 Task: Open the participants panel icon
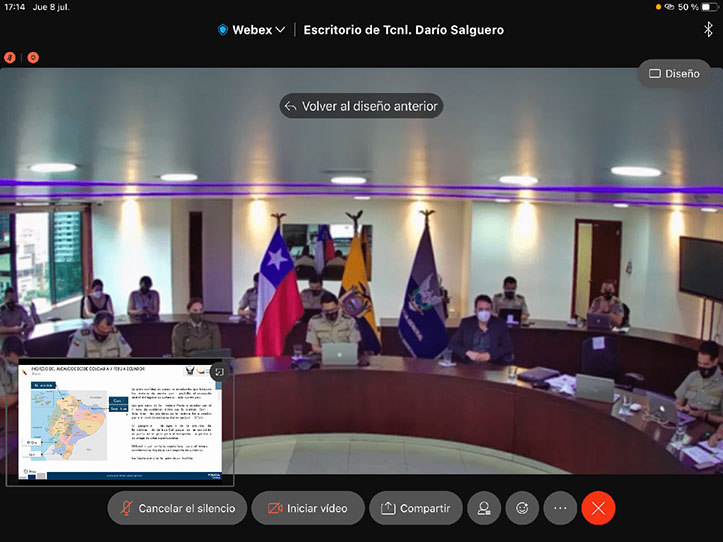click(484, 508)
